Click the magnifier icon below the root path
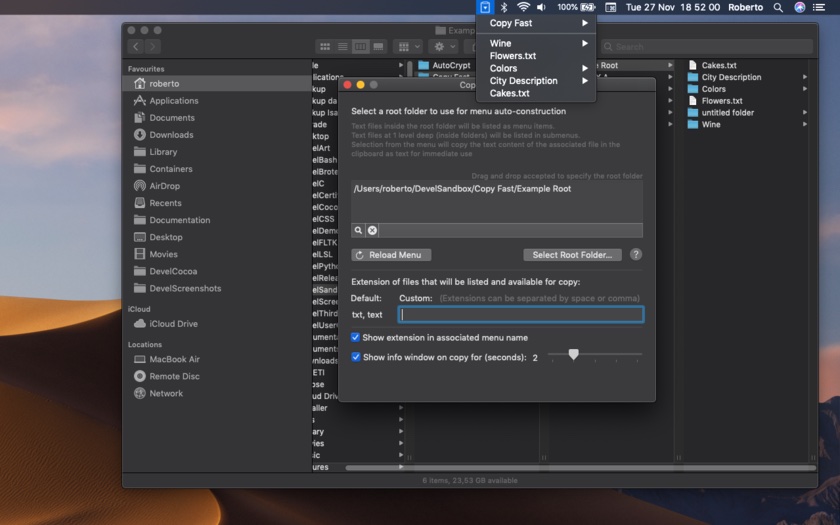This screenshot has height=525, width=840. (358, 230)
